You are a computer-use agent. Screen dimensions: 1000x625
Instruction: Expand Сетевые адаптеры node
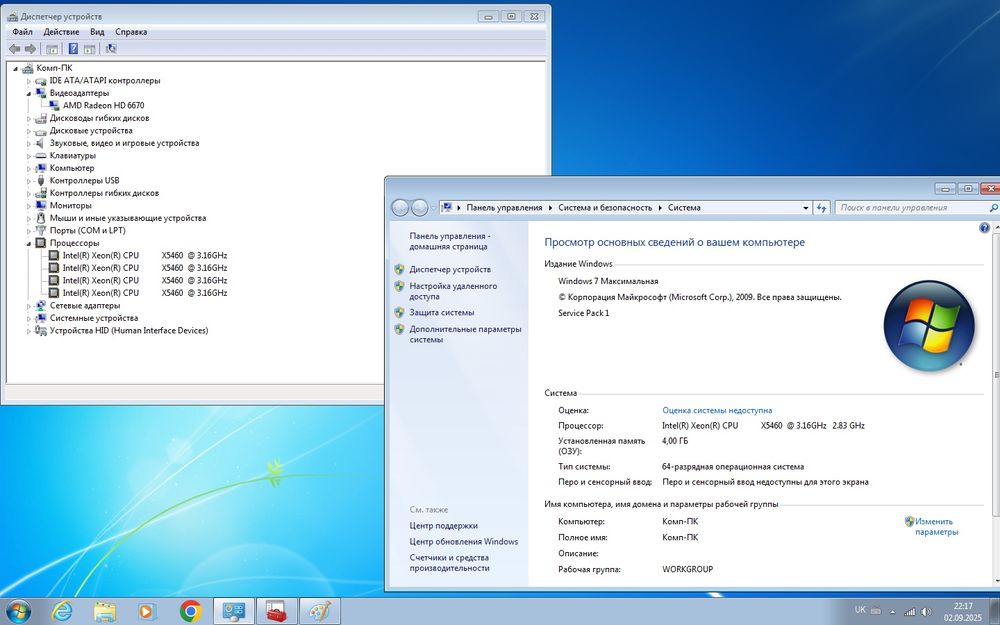(29, 306)
